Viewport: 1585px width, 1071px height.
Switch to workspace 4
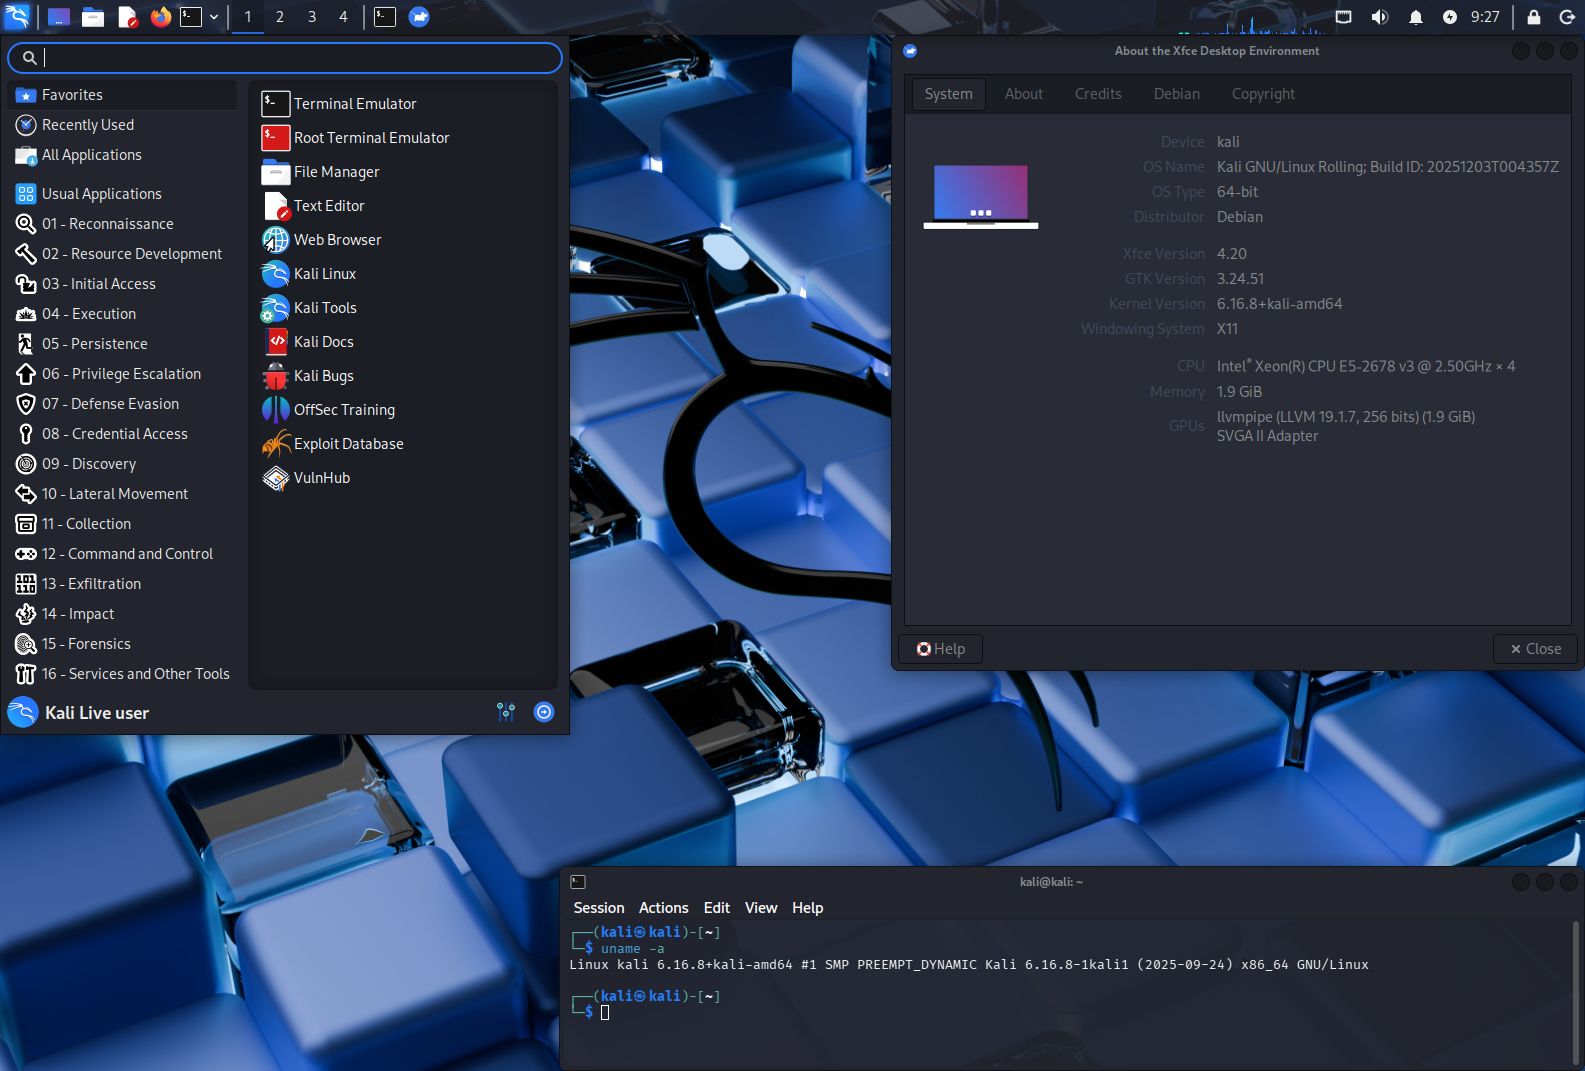click(343, 17)
